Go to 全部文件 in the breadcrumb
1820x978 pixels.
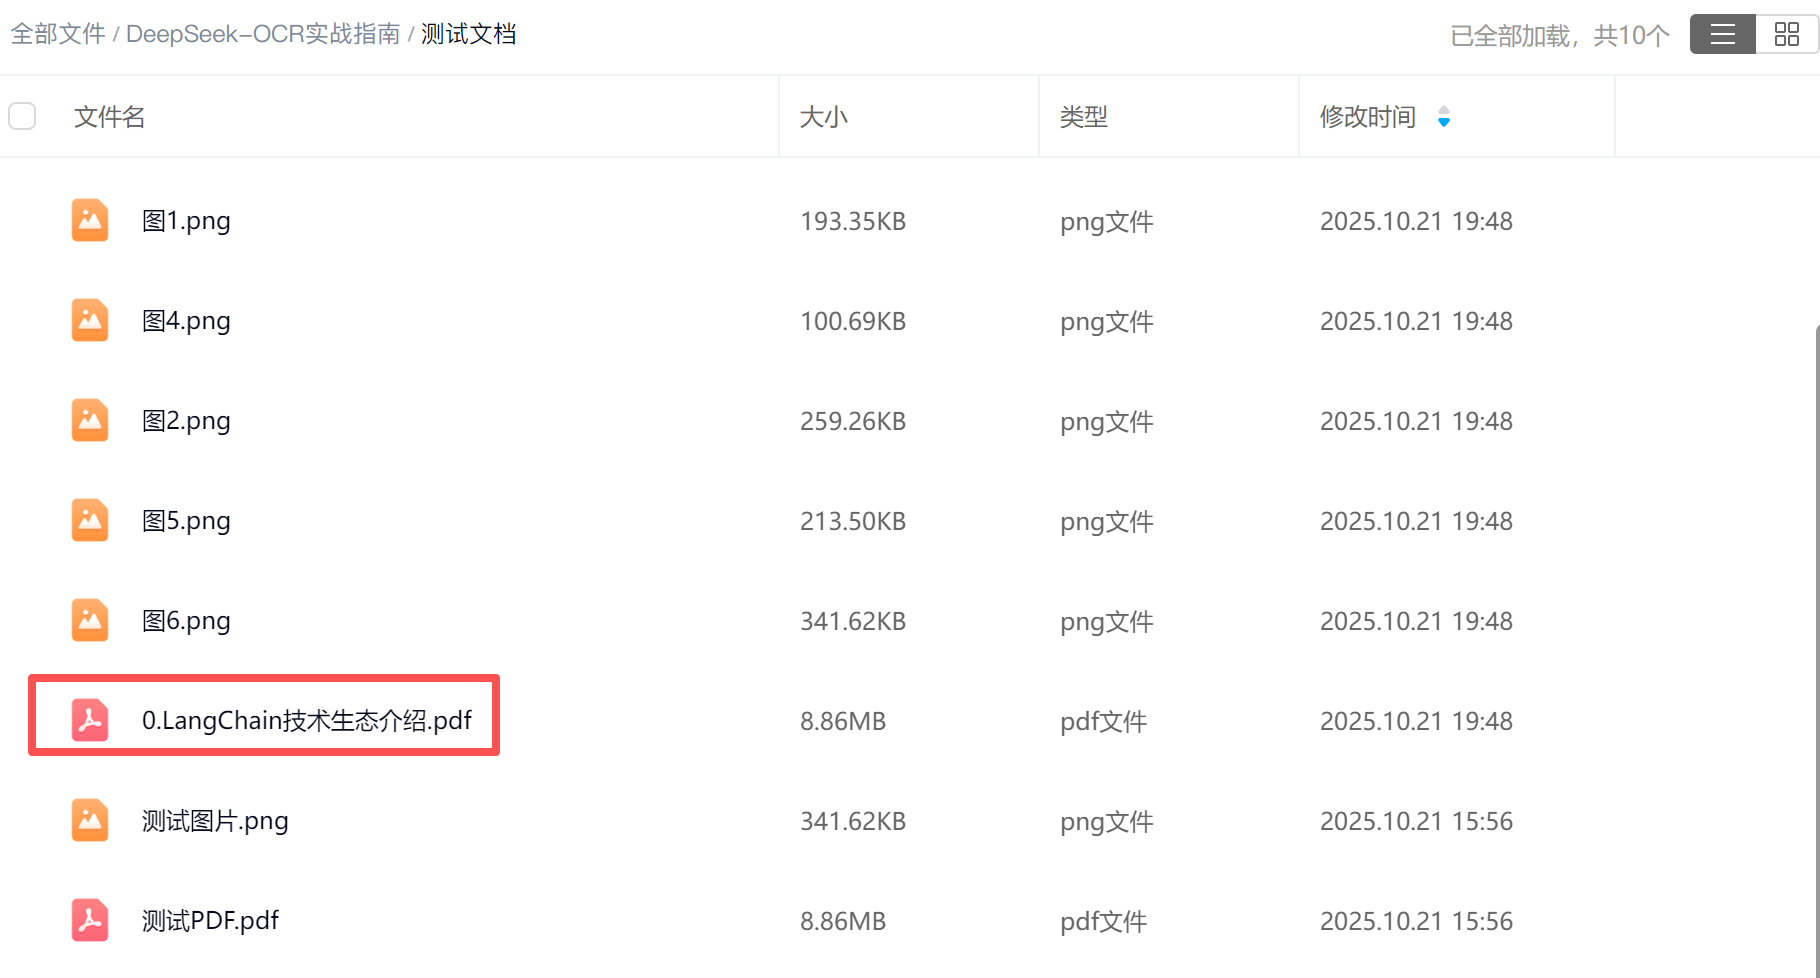point(58,34)
